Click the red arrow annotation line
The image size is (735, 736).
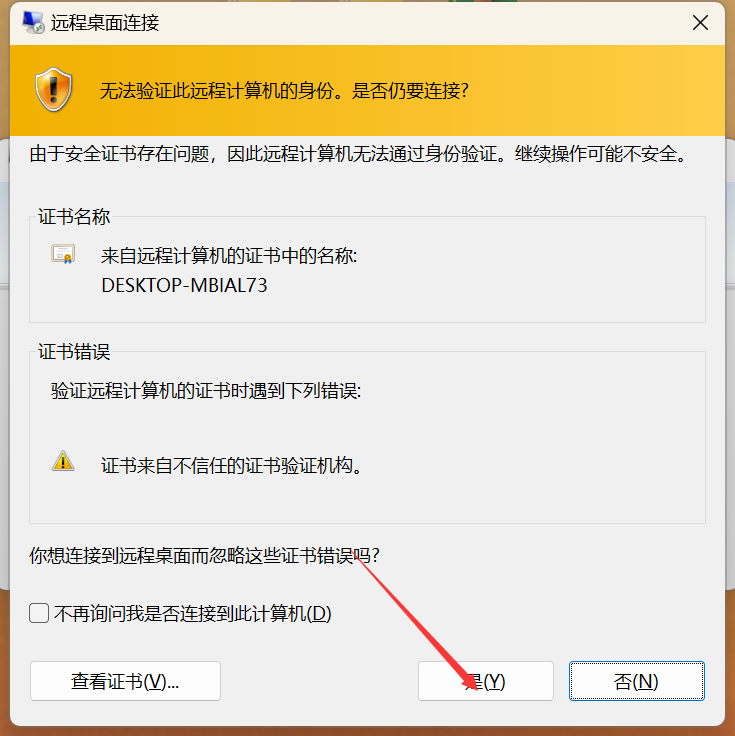(416, 620)
